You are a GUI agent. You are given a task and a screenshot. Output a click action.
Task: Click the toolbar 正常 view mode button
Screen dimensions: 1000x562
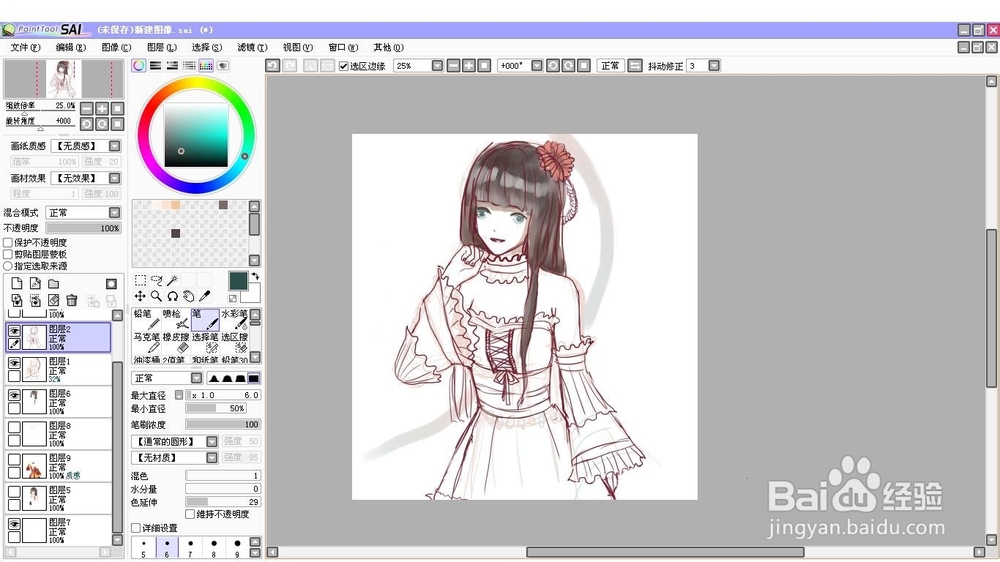[610, 66]
